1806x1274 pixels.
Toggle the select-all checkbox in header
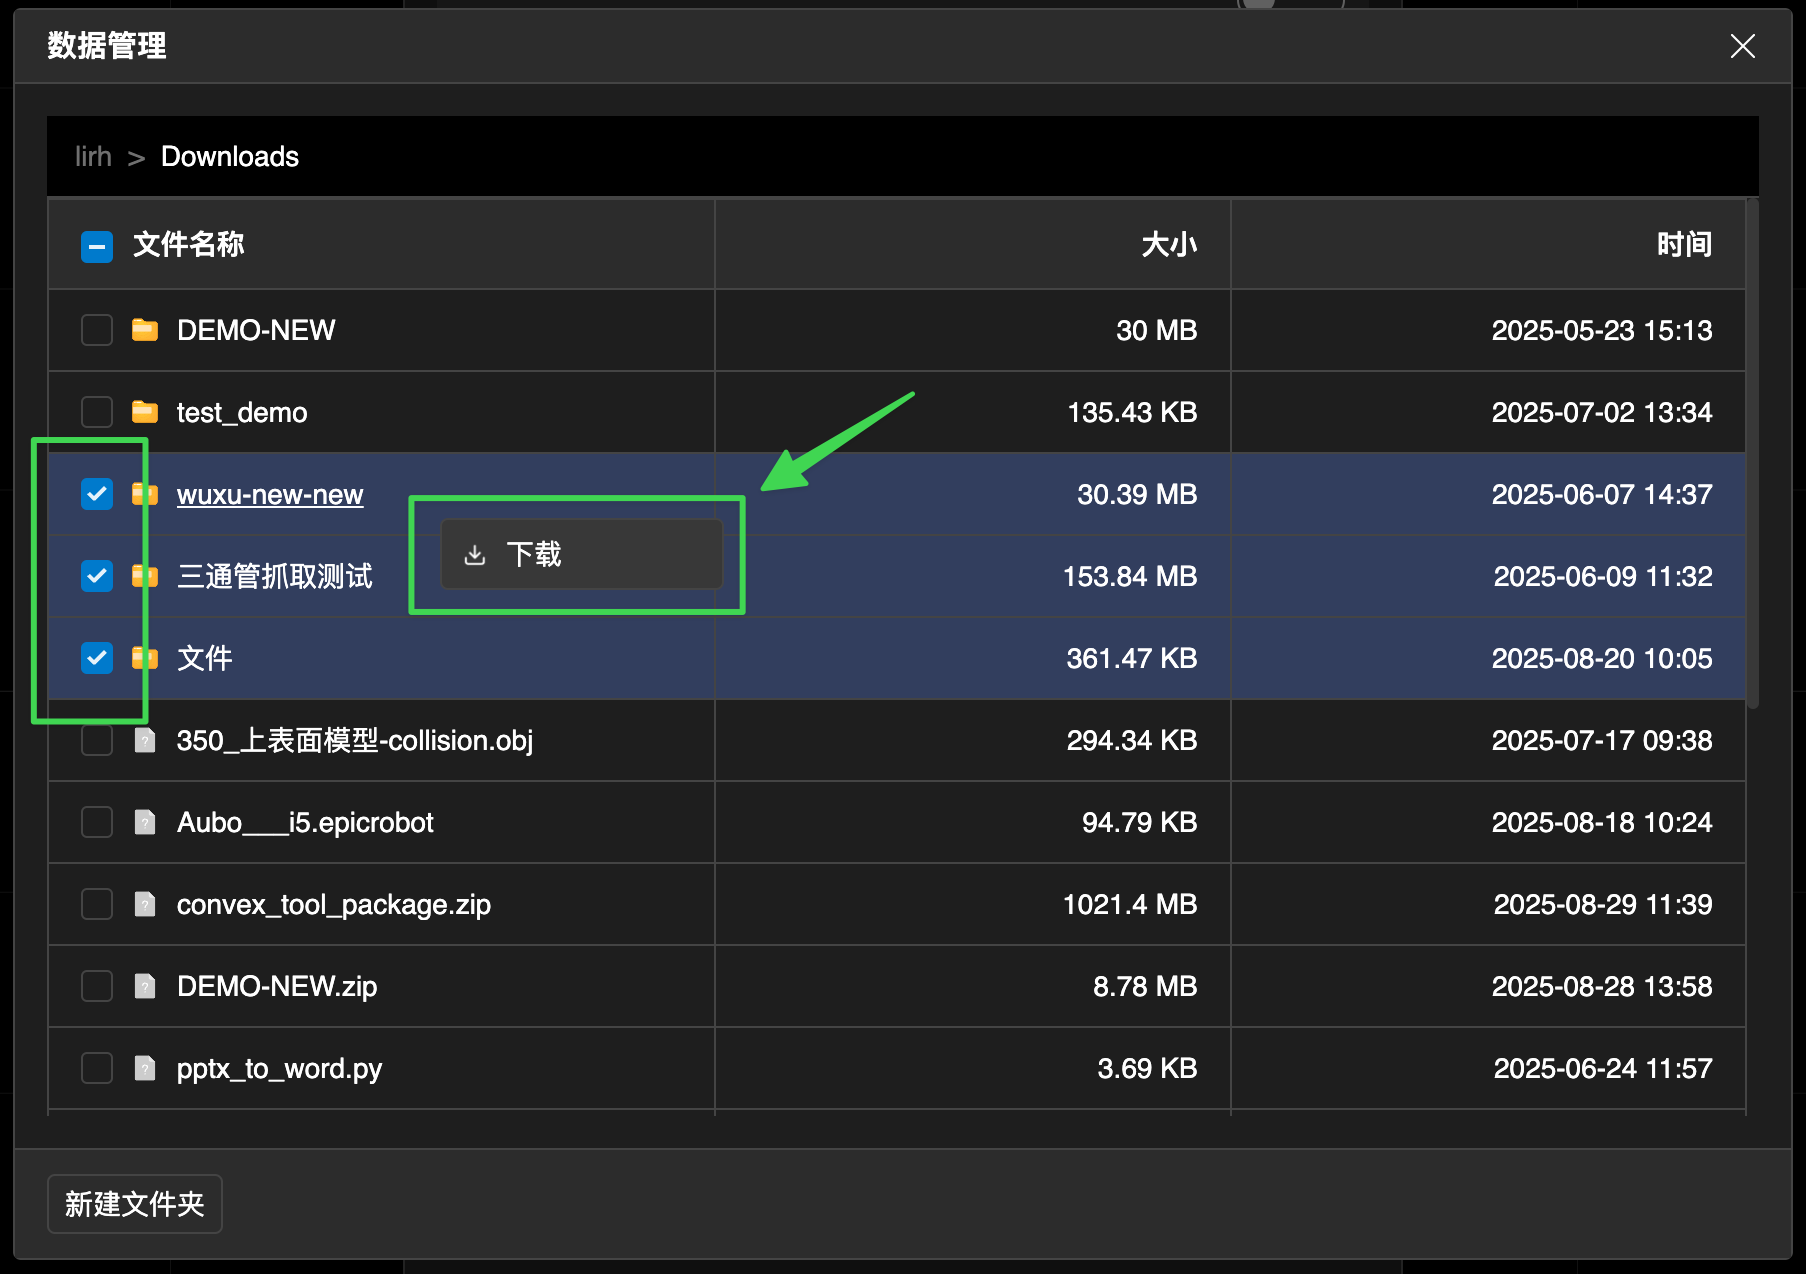pyautogui.click(x=97, y=246)
